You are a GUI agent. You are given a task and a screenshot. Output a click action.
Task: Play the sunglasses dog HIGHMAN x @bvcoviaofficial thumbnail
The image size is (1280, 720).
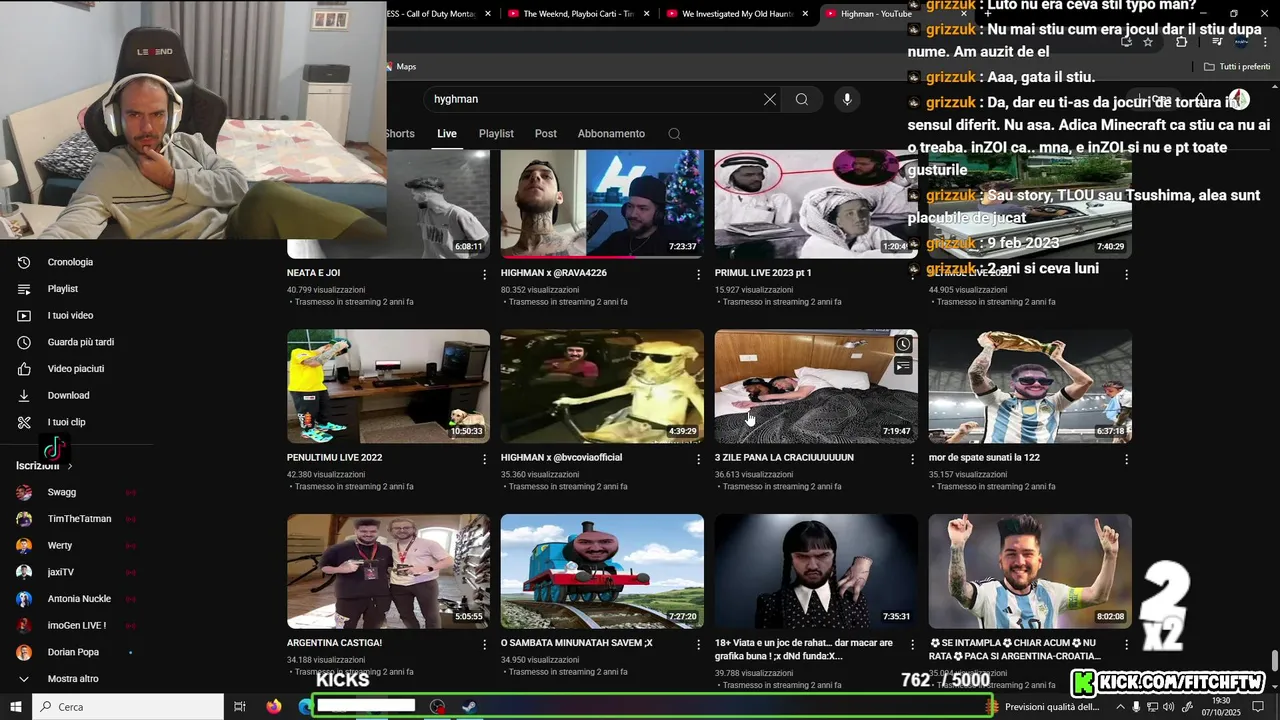pyautogui.click(x=602, y=386)
